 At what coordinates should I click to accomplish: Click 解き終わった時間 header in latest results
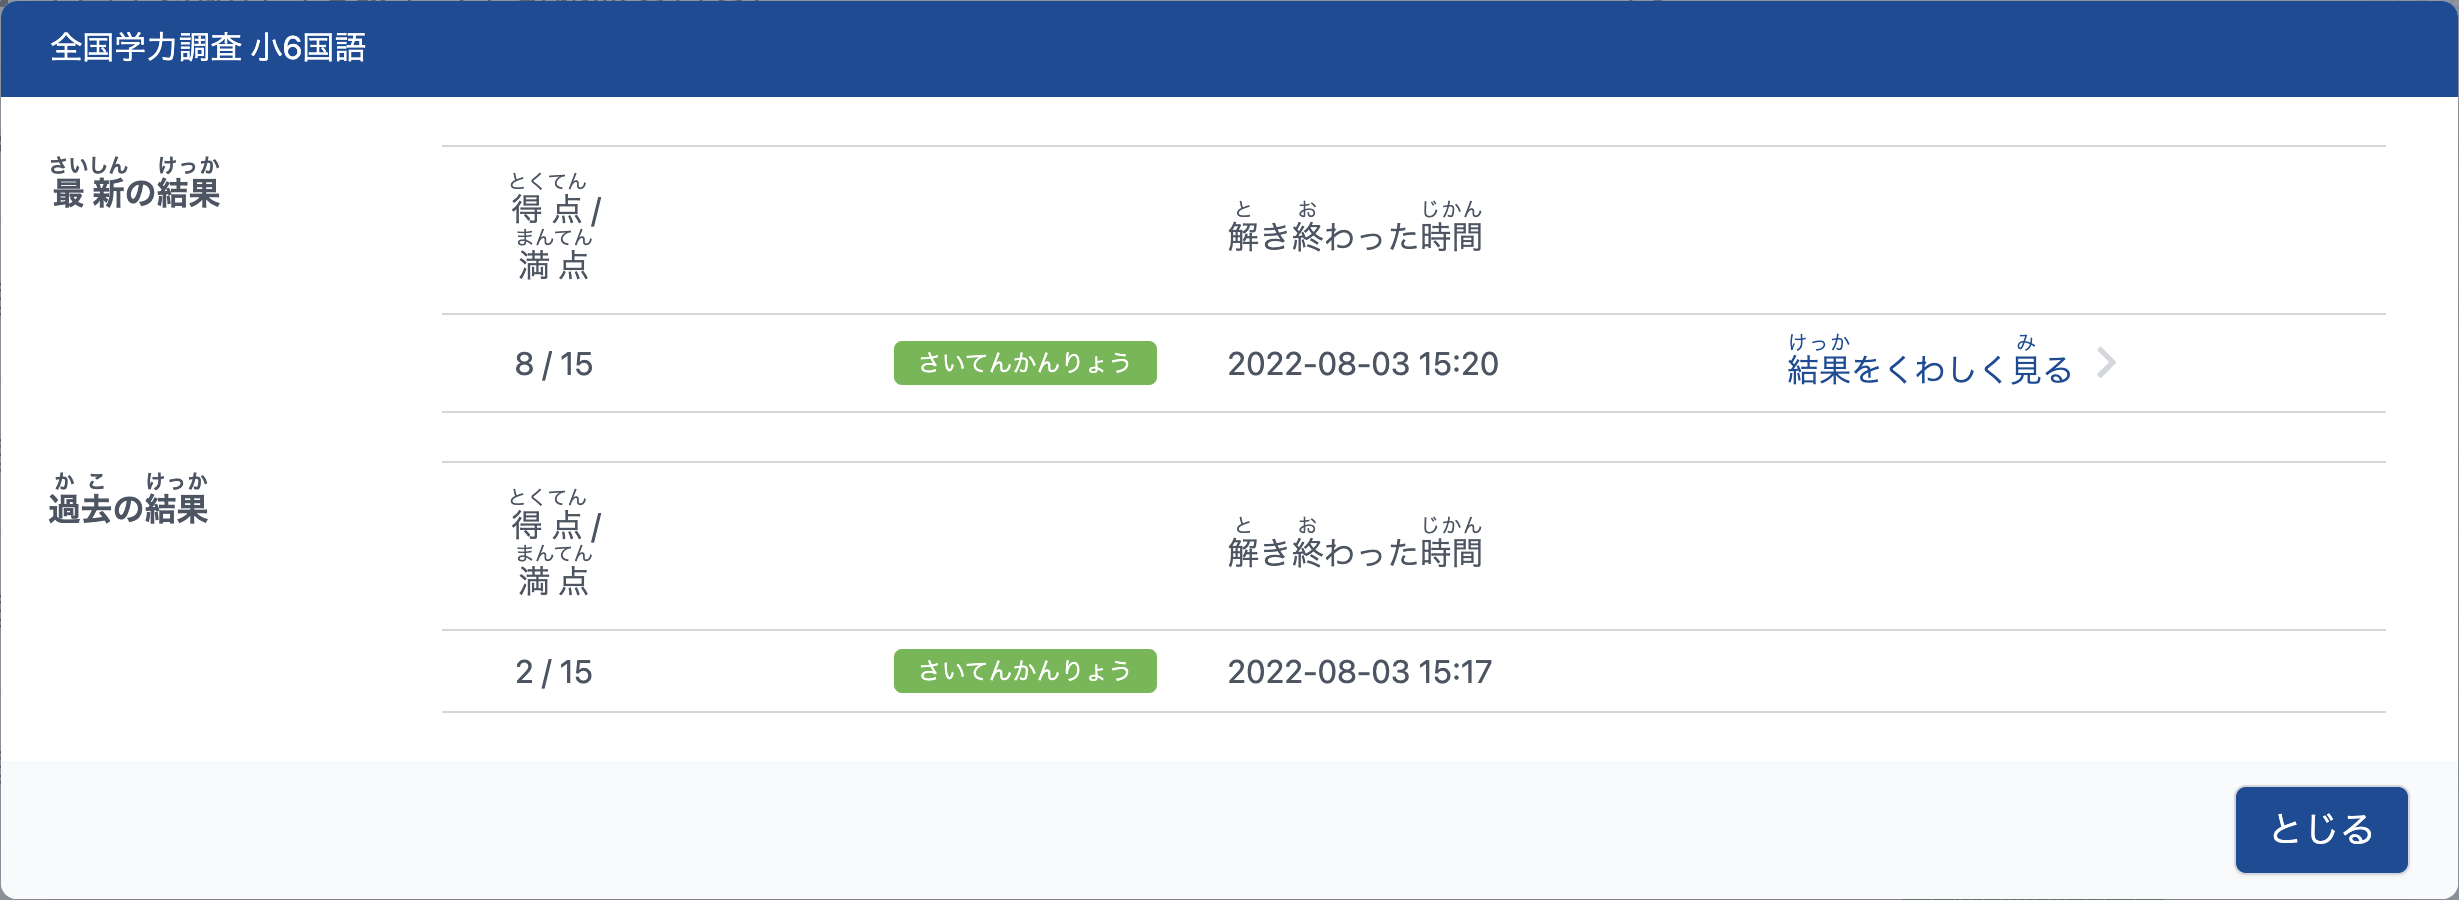click(1355, 227)
